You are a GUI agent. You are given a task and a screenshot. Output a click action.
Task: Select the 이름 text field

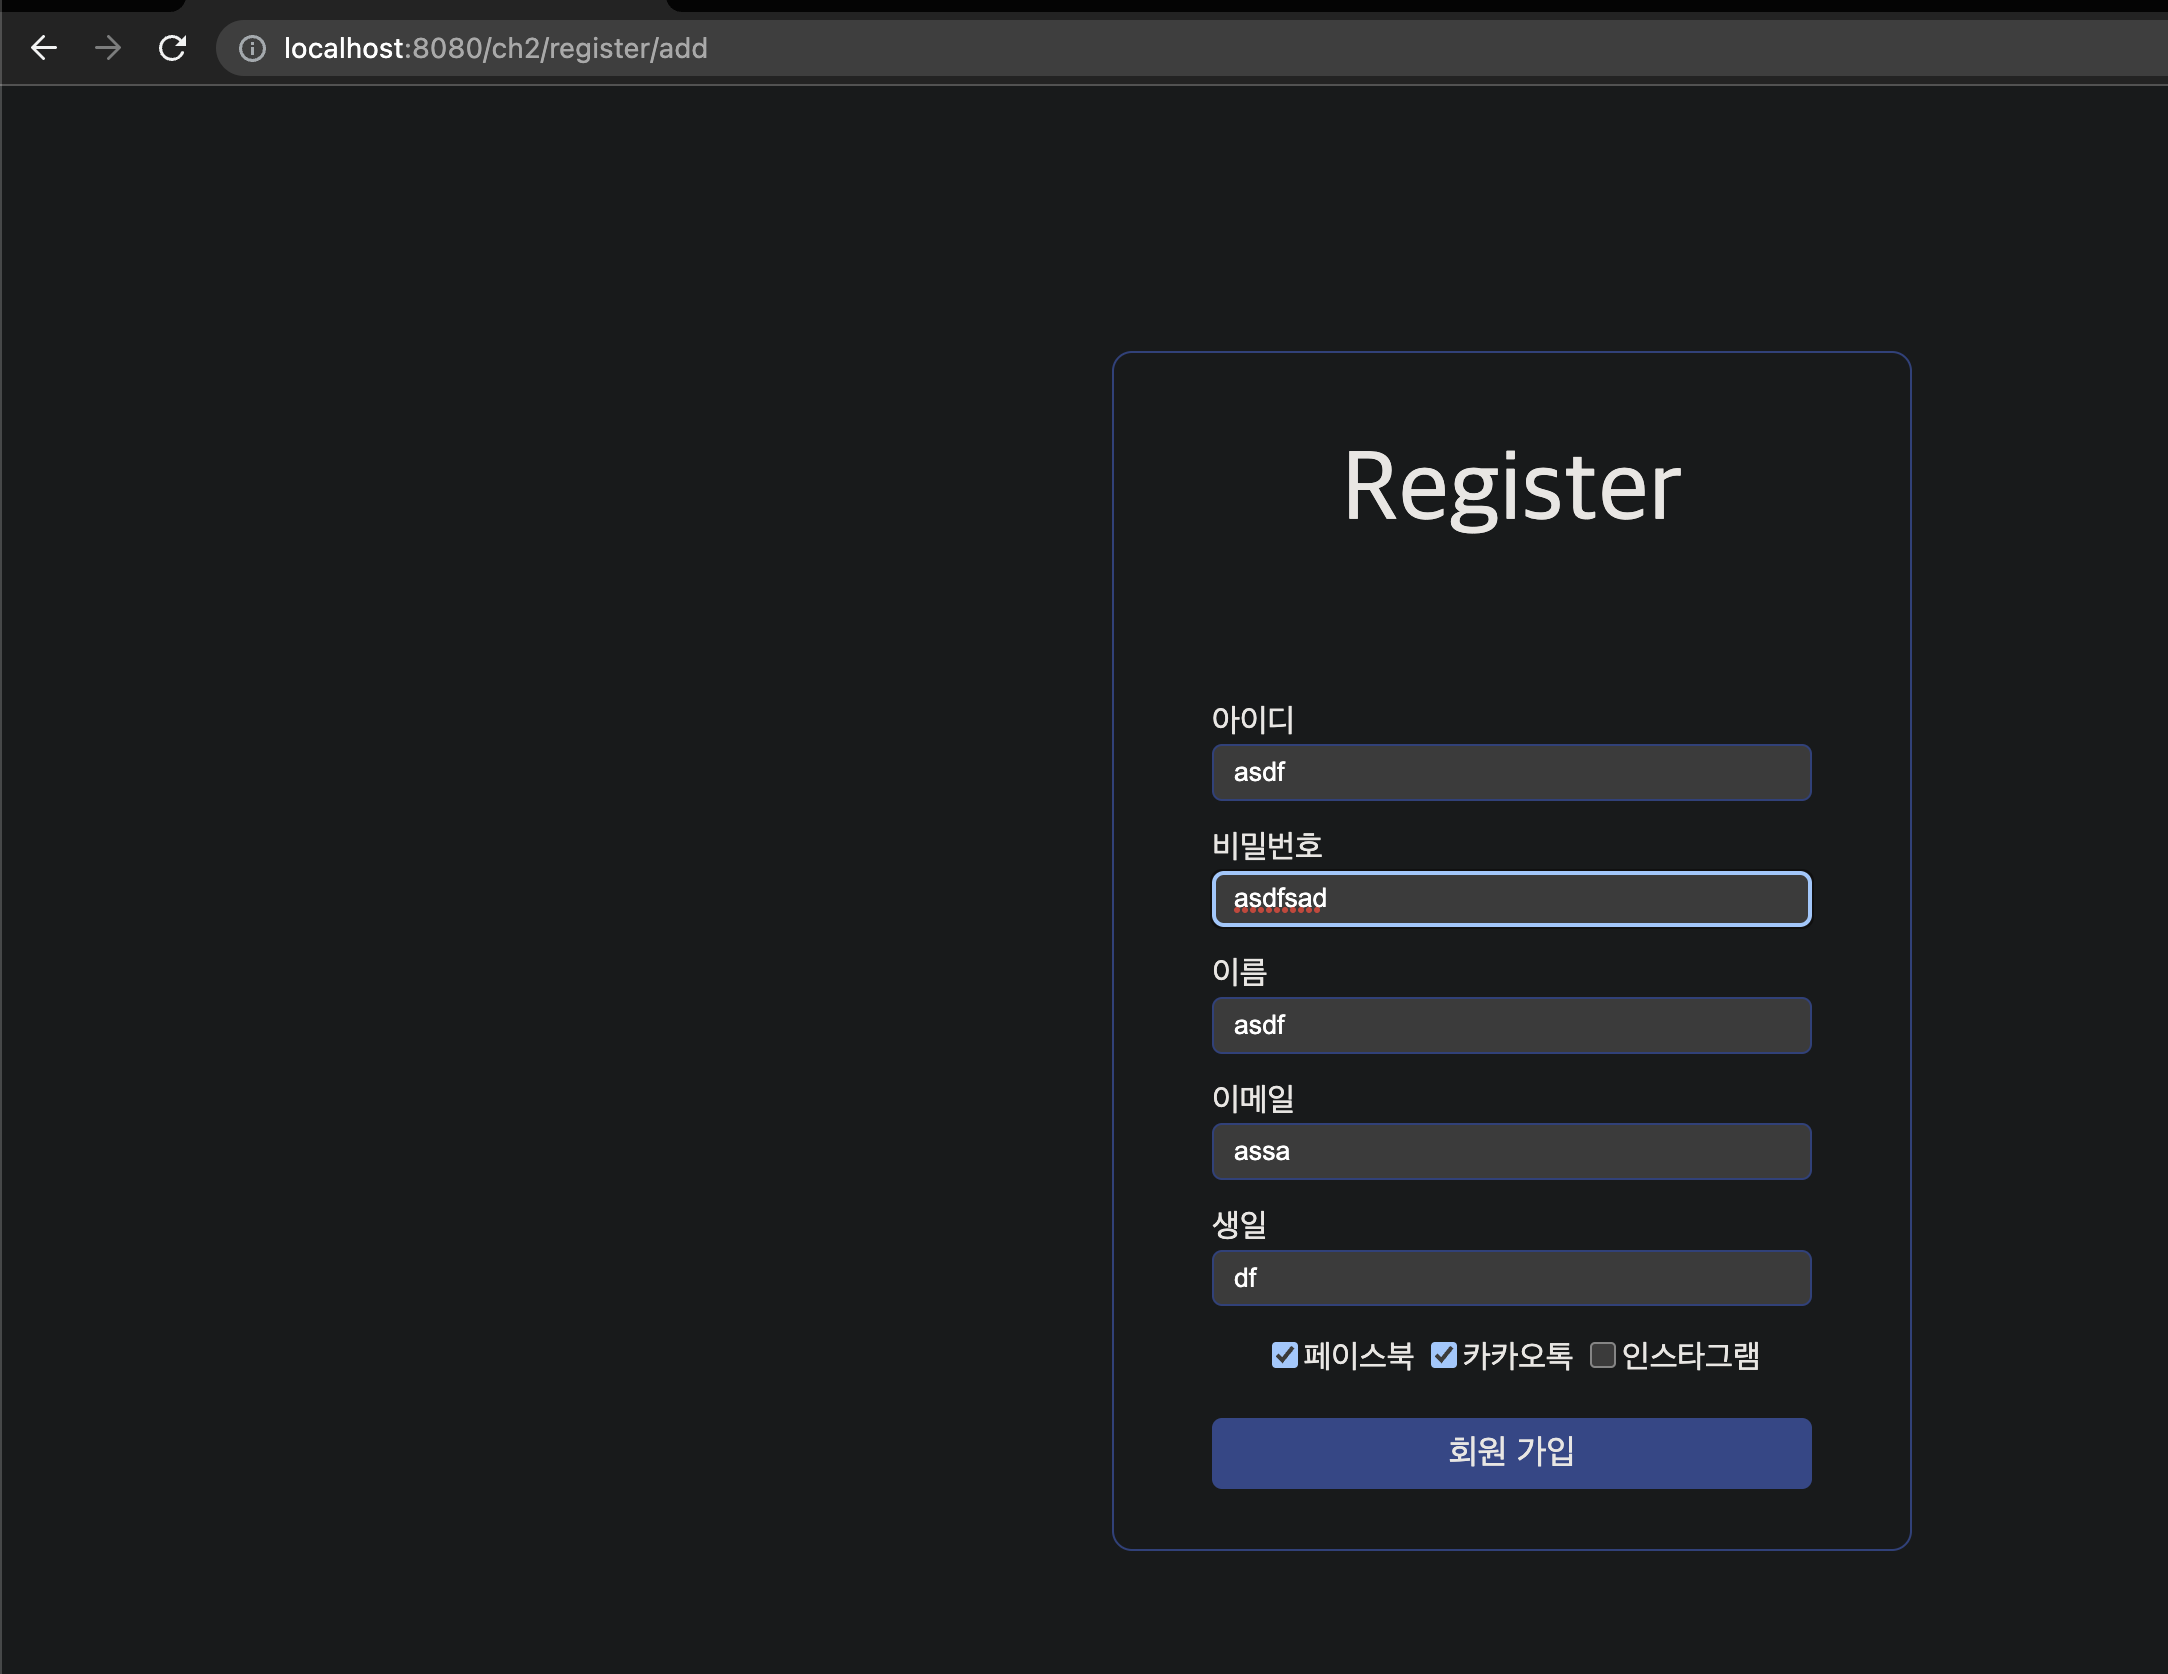[x=1510, y=1025]
